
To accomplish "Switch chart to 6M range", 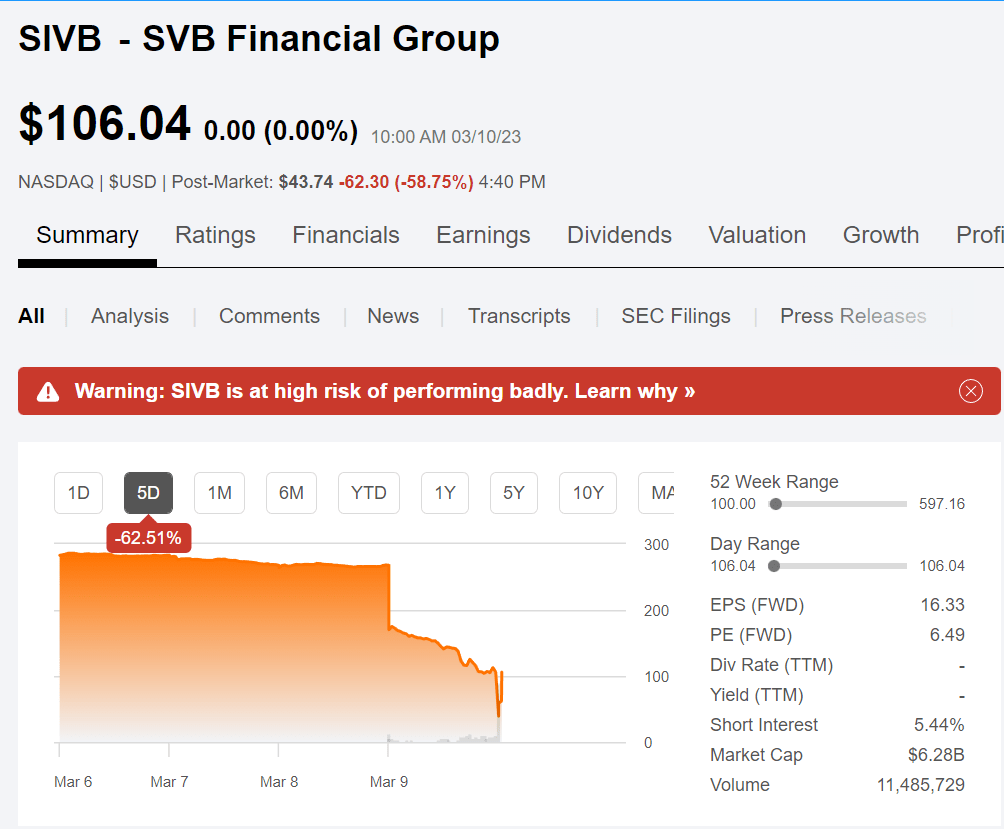I will [291, 493].
